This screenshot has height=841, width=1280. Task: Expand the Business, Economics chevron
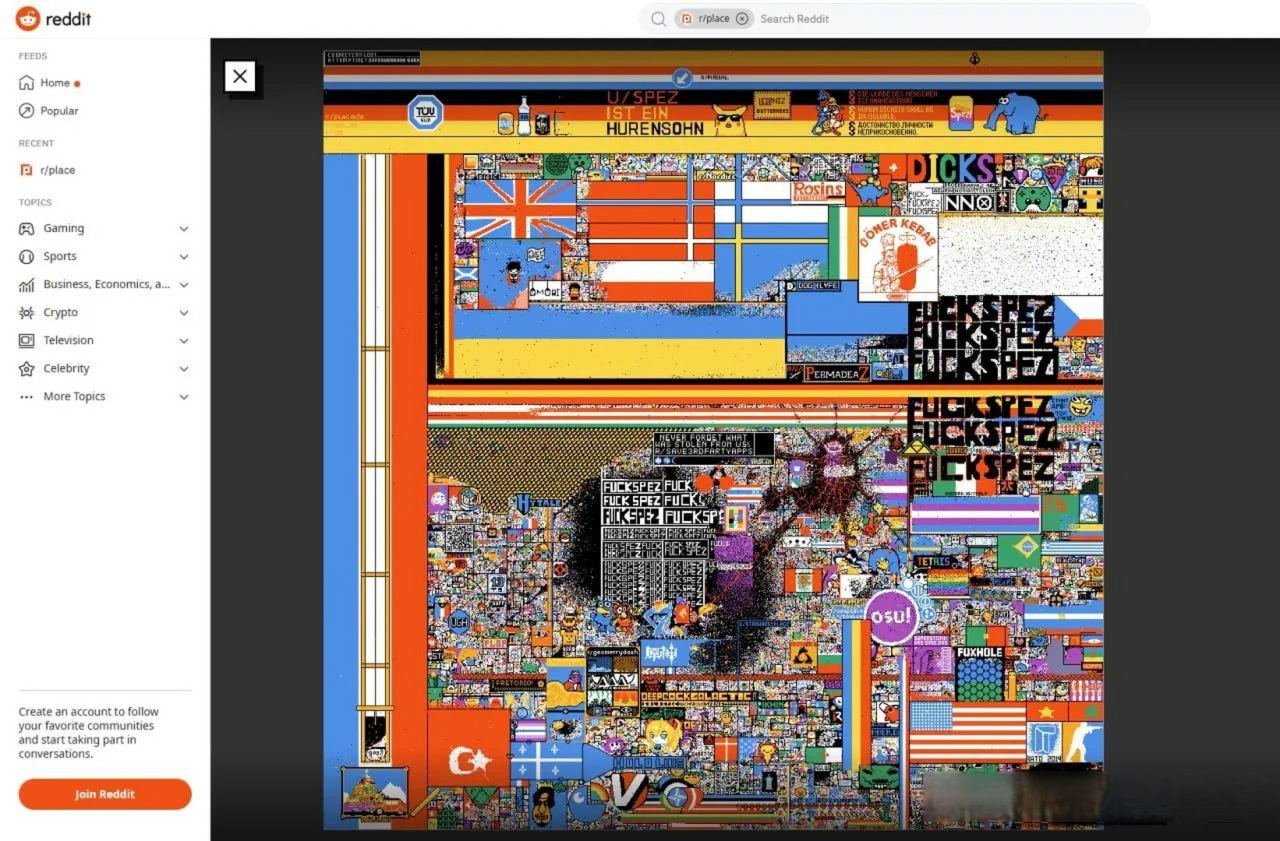183,285
